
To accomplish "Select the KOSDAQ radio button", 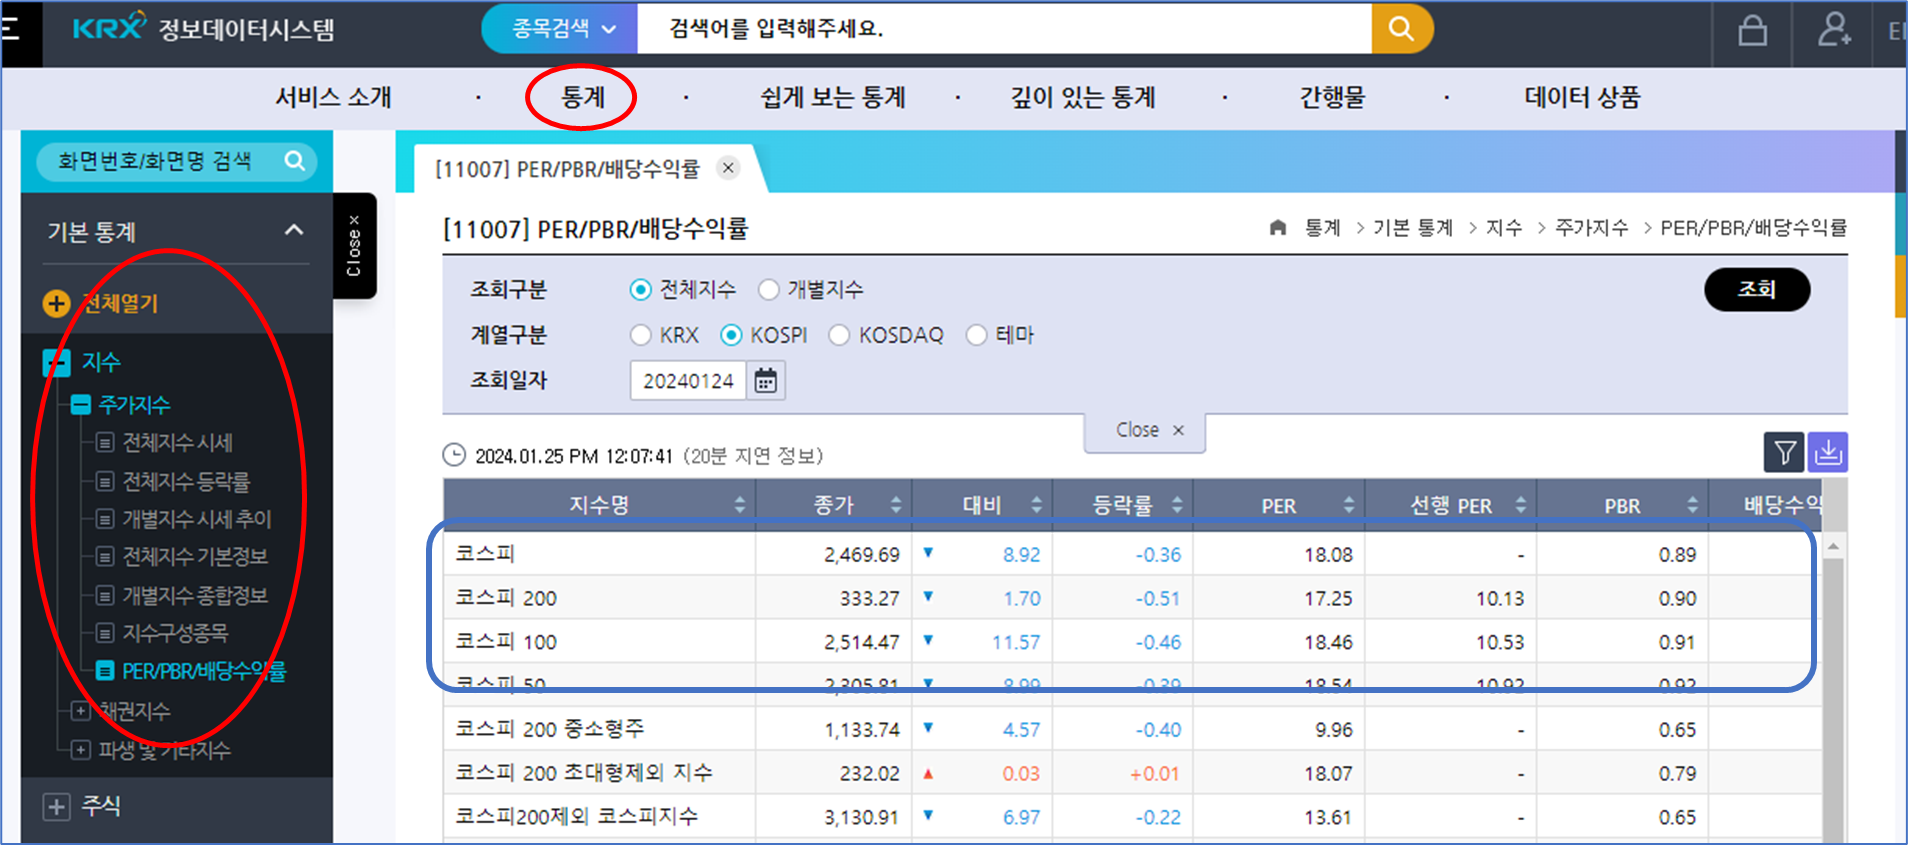I will (839, 335).
